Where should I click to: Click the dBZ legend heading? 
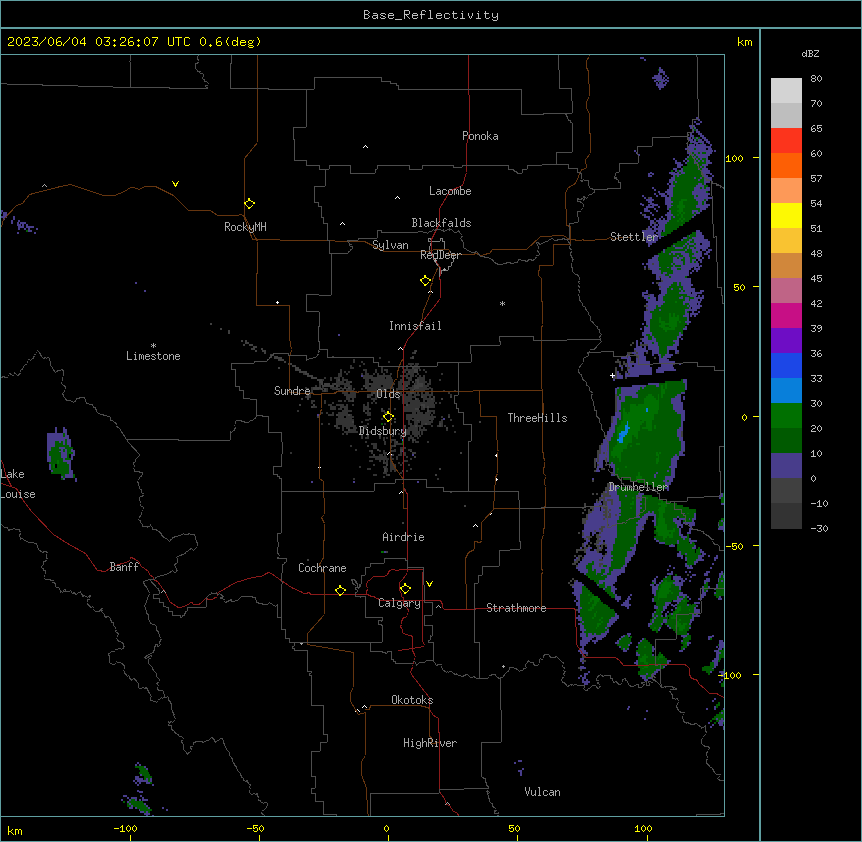click(x=810, y=54)
